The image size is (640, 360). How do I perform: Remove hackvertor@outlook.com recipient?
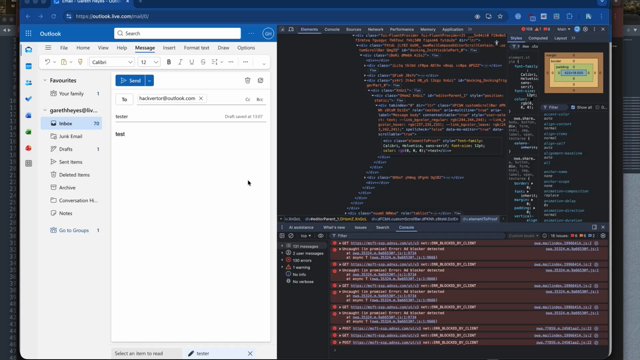pos(201,98)
